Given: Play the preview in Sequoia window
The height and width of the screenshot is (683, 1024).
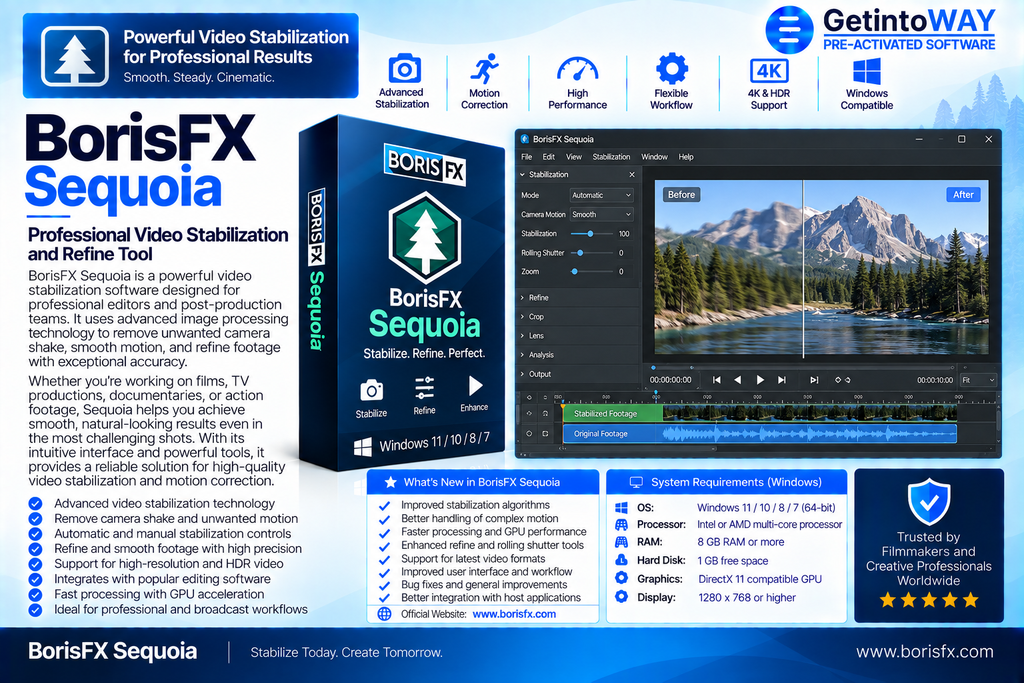Looking at the screenshot, I should 760,380.
